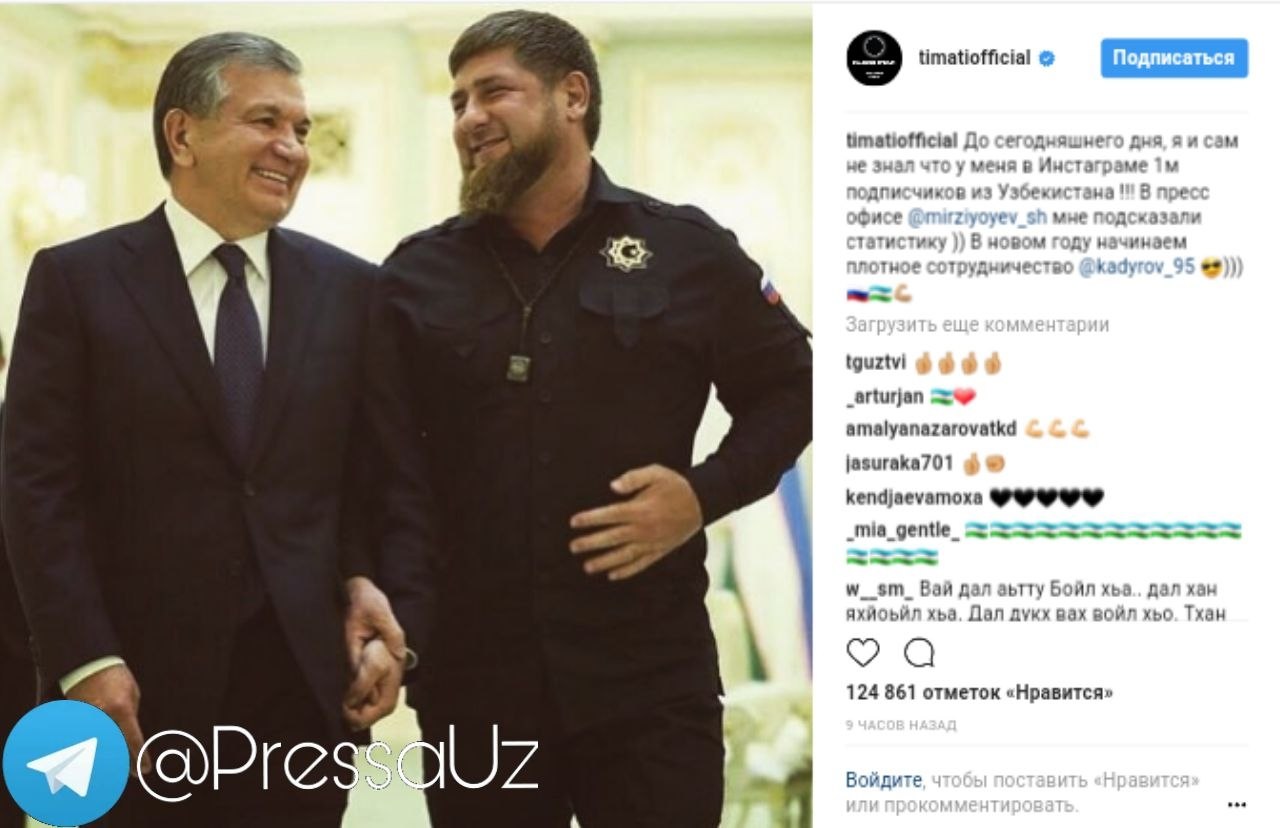1280x828 pixels.
Task: Open the Войдите login link
Action: tap(885, 780)
